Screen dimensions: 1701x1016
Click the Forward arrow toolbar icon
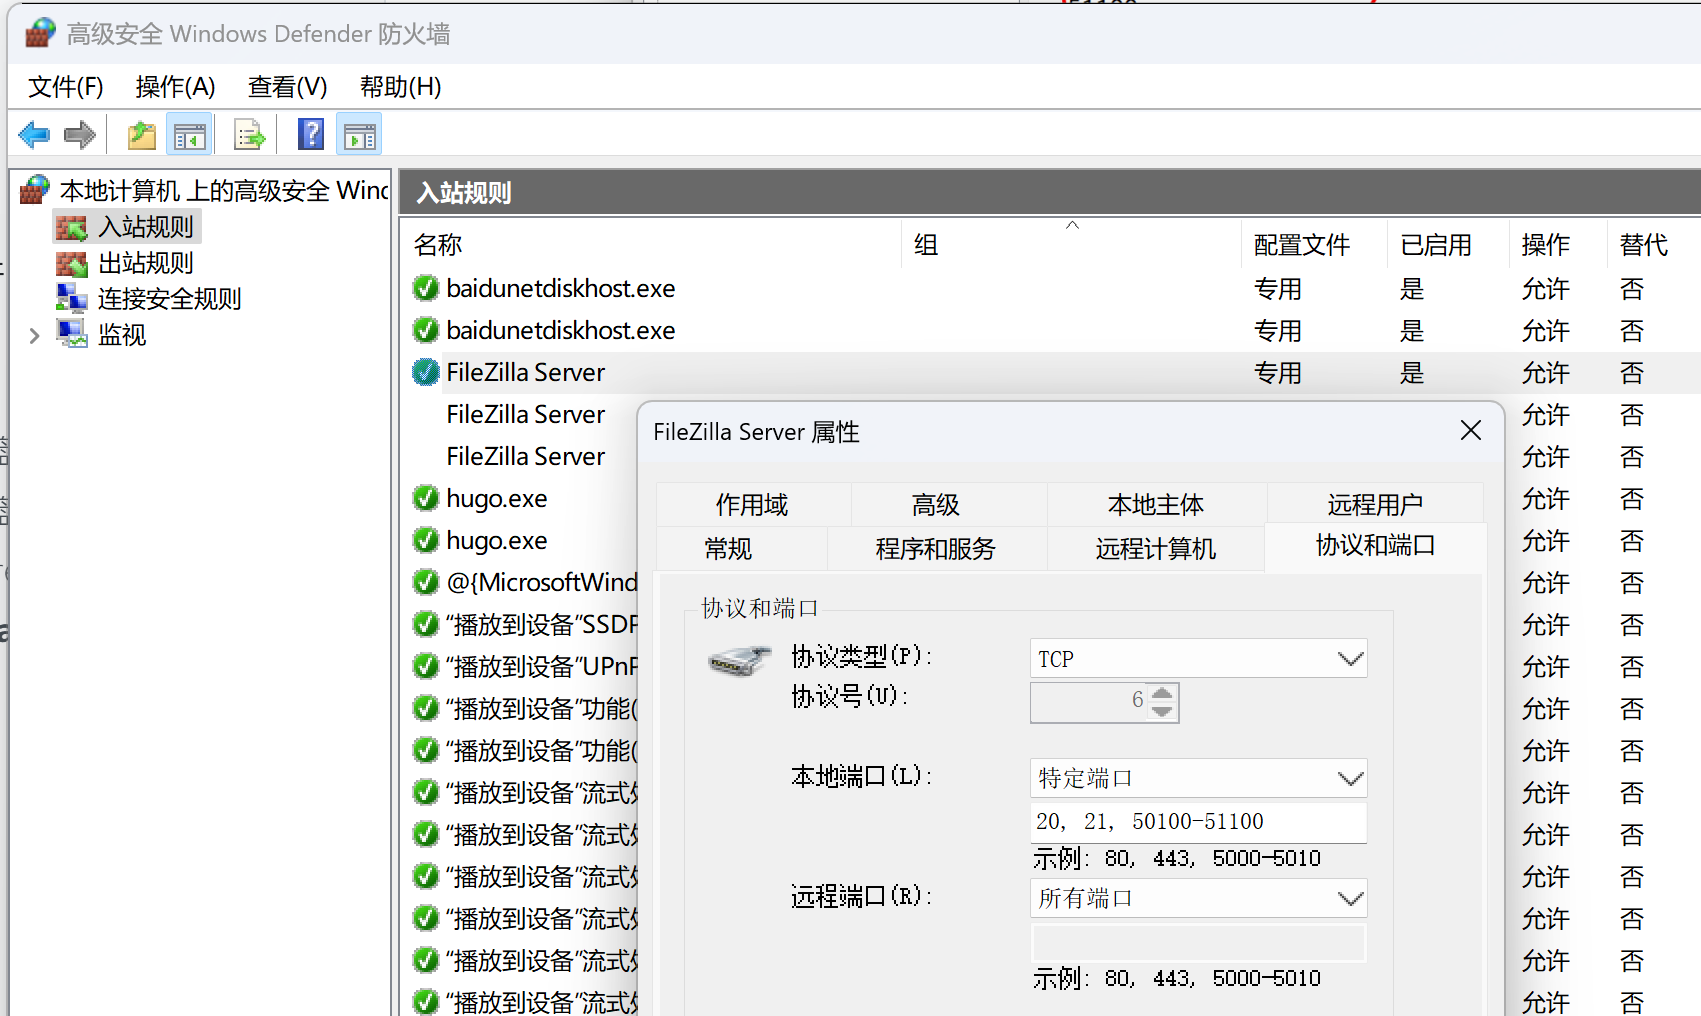tap(79, 134)
